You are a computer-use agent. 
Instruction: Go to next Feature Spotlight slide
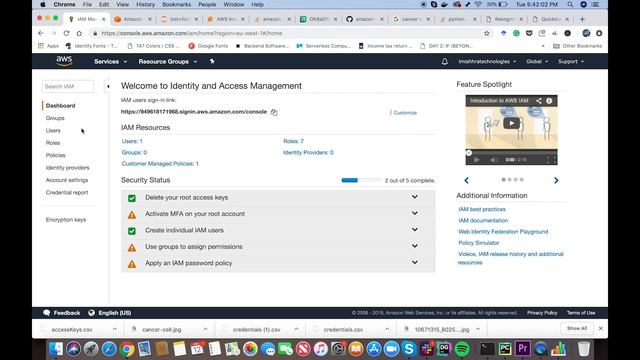coord(556,180)
